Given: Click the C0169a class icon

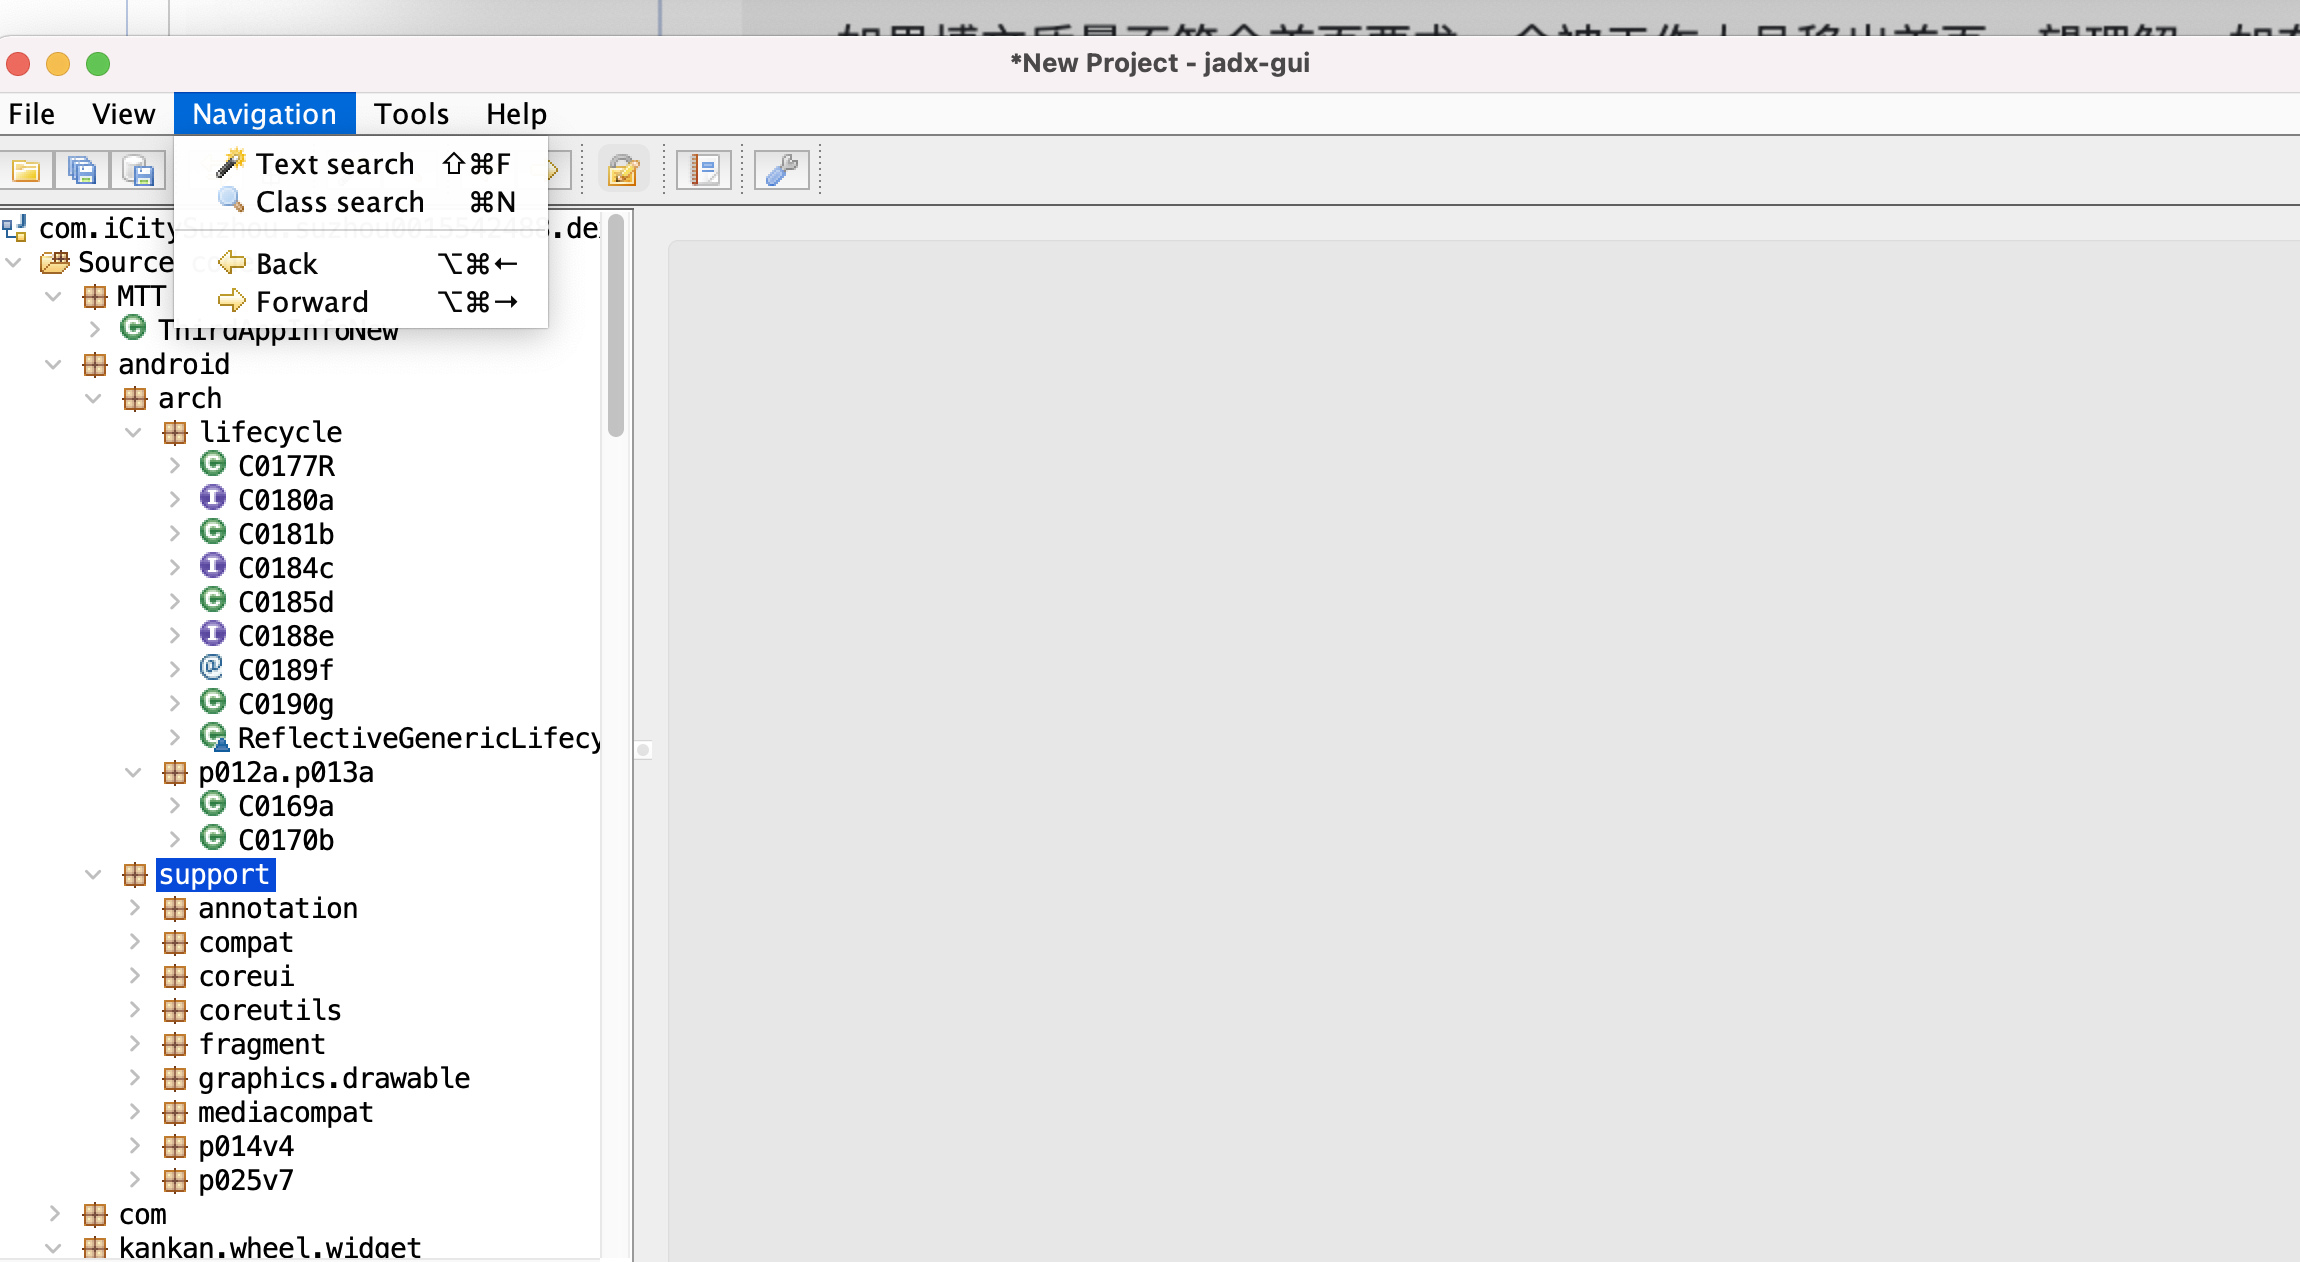Looking at the screenshot, I should (213, 803).
